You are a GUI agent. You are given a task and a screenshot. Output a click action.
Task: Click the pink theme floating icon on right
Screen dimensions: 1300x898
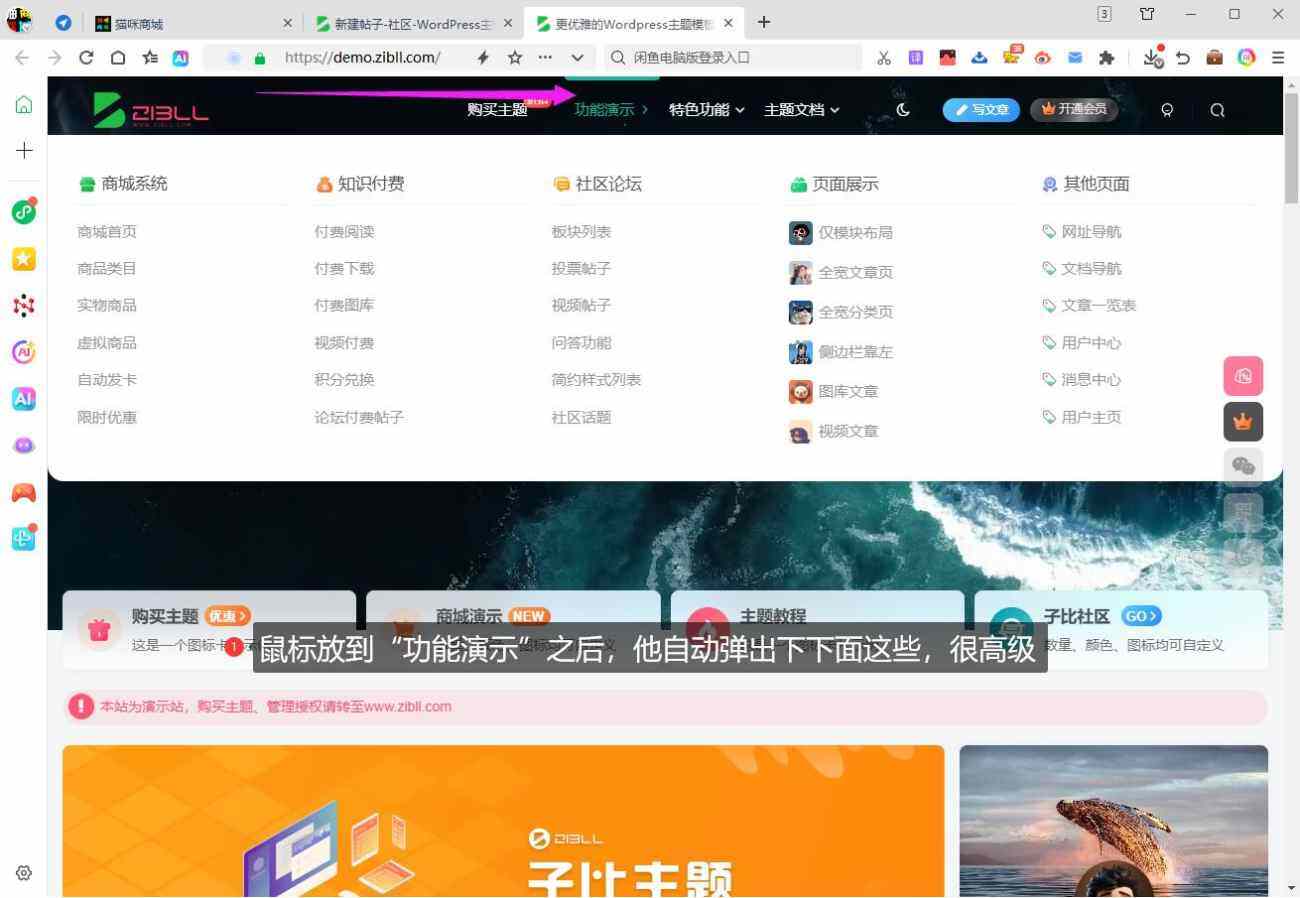[1243, 376]
